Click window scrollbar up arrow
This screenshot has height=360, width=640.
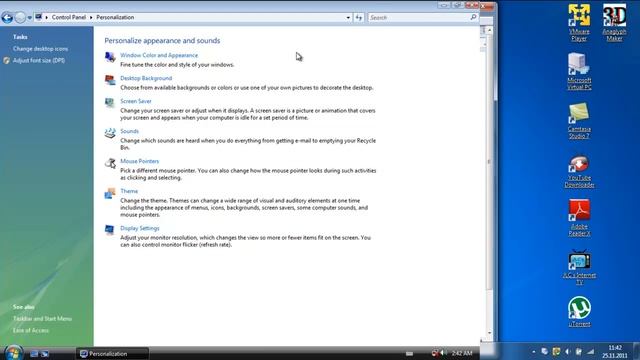pyautogui.click(x=489, y=30)
